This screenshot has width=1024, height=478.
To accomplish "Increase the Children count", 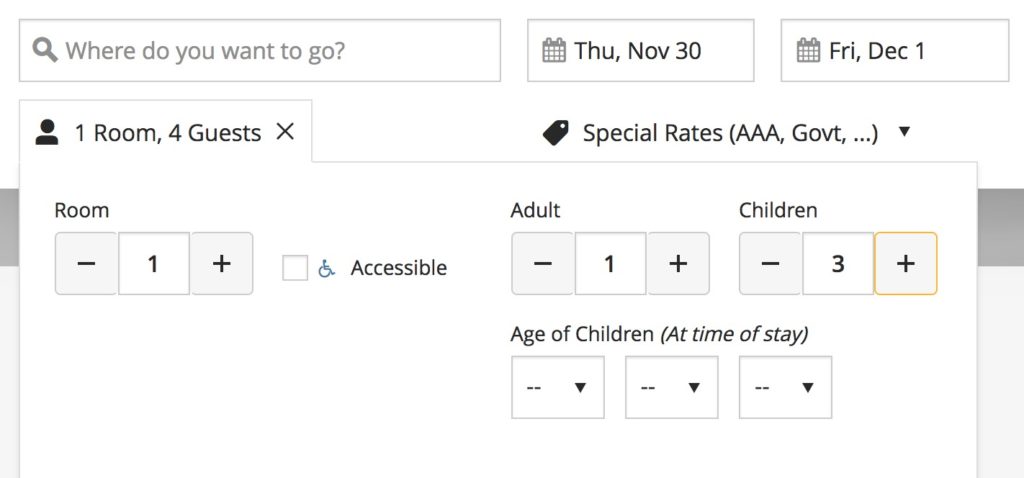I will [x=906, y=264].
